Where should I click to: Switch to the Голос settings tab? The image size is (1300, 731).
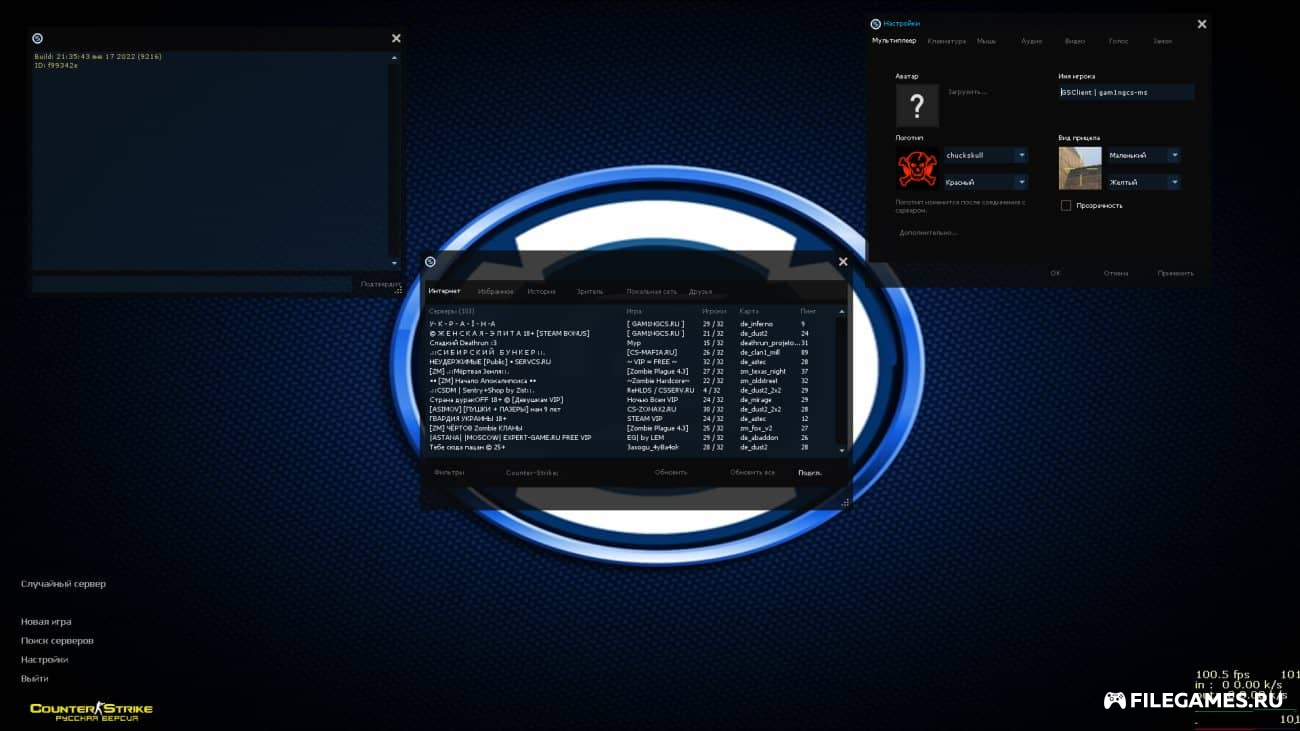tap(1119, 41)
